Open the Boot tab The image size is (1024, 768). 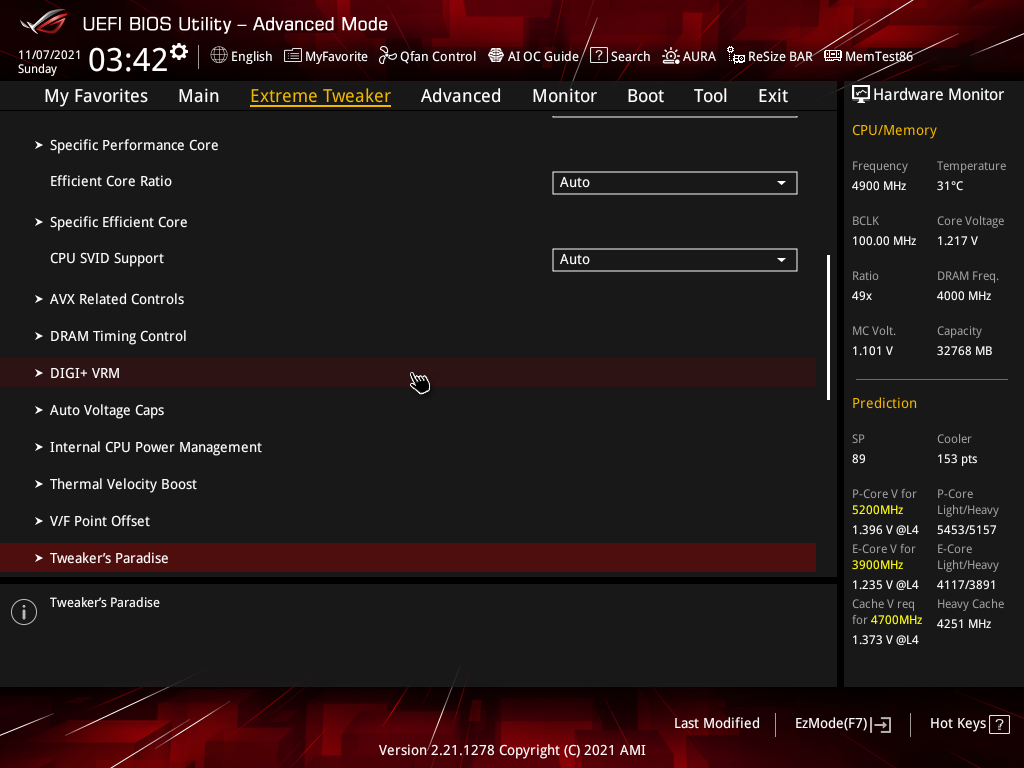[645, 96]
